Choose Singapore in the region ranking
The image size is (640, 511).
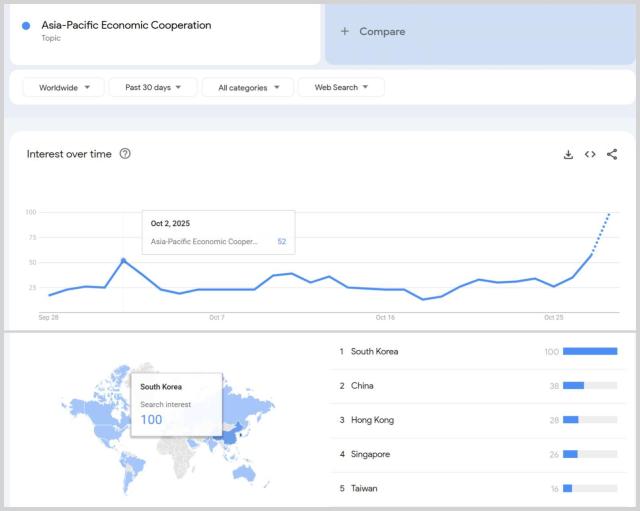pyautogui.click(x=370, y=455)
